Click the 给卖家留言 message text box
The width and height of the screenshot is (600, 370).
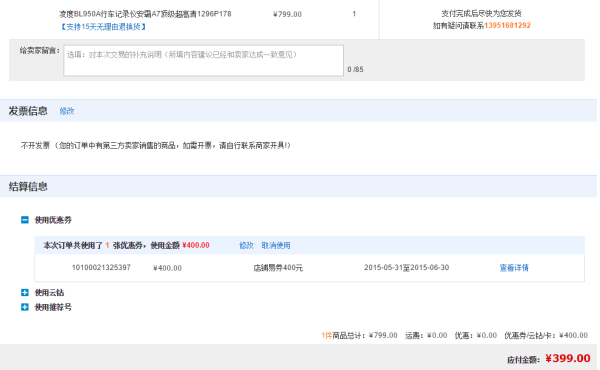pyautogui.click(x=204, y=60)
